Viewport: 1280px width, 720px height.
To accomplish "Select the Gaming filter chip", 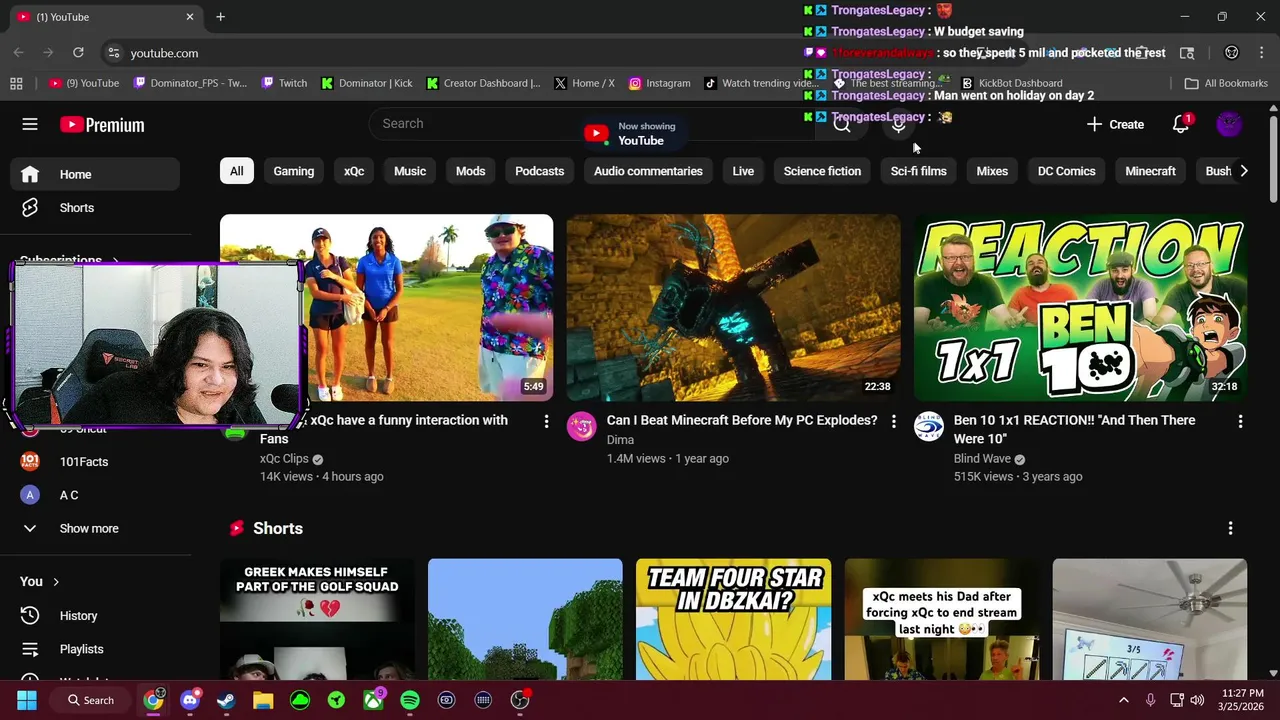I will tap(294, 171).
